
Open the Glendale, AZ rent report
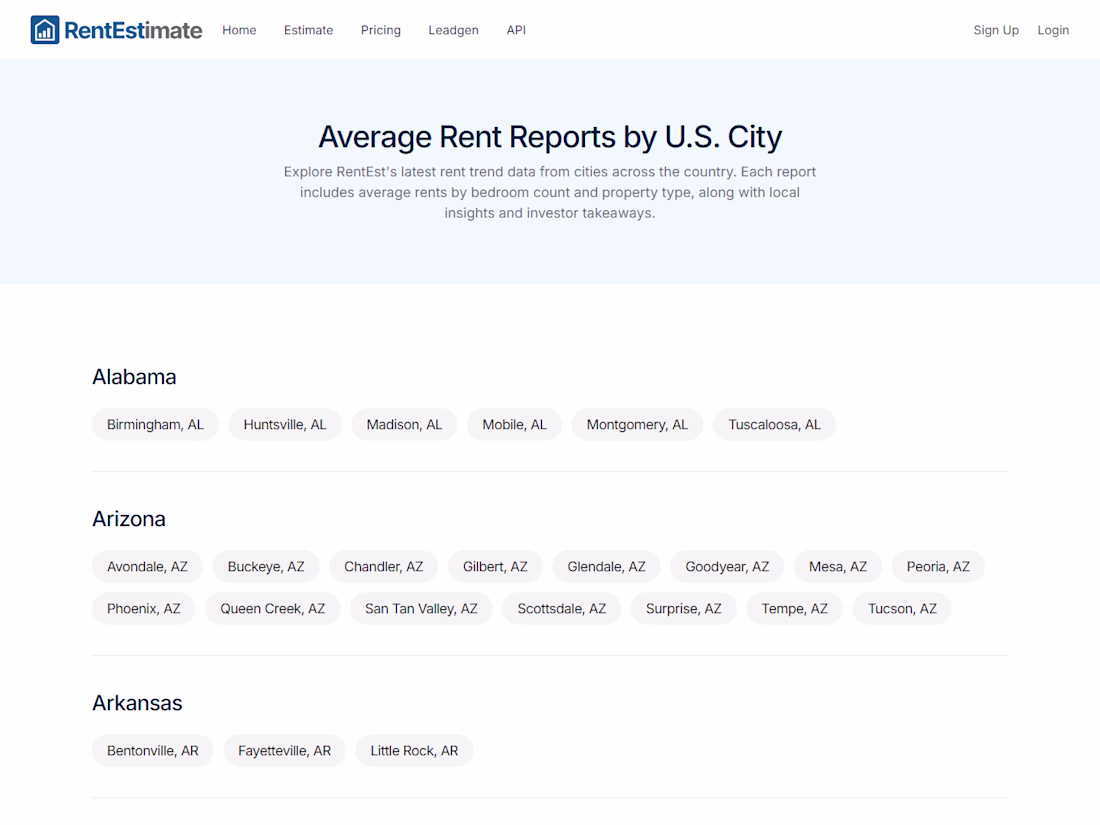click(x=606, y=567)
